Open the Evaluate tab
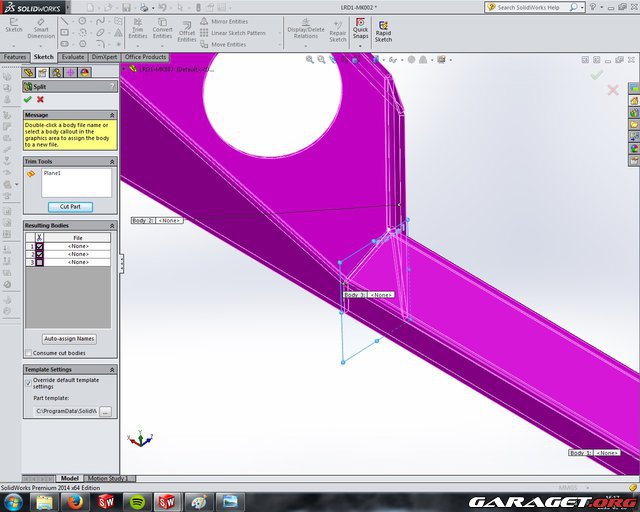640x512 pixels. (73, 57)
